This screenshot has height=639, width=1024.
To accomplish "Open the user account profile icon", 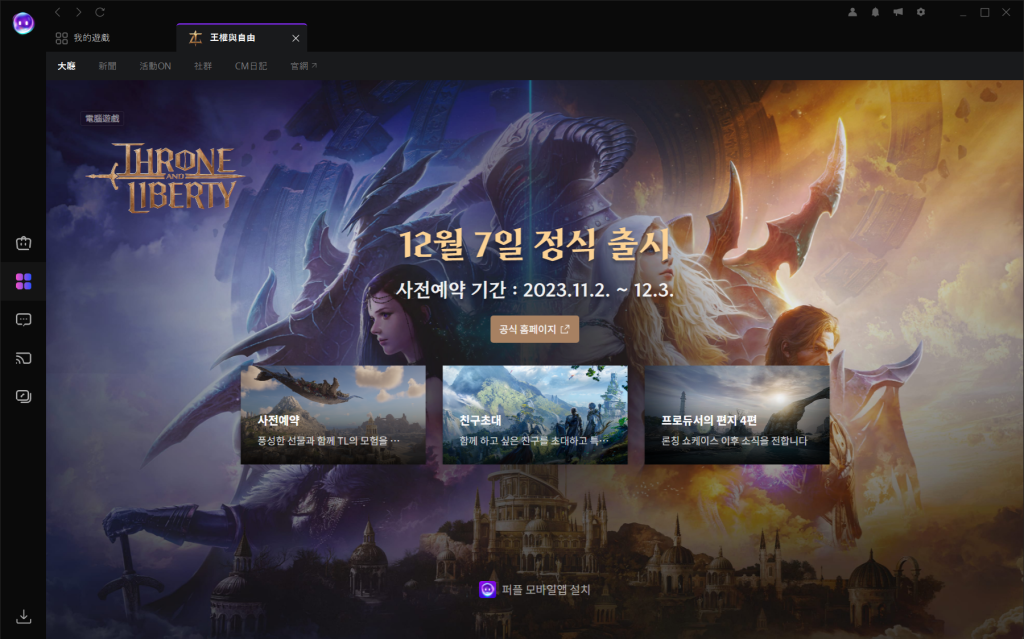I will (x=852, y=12).
